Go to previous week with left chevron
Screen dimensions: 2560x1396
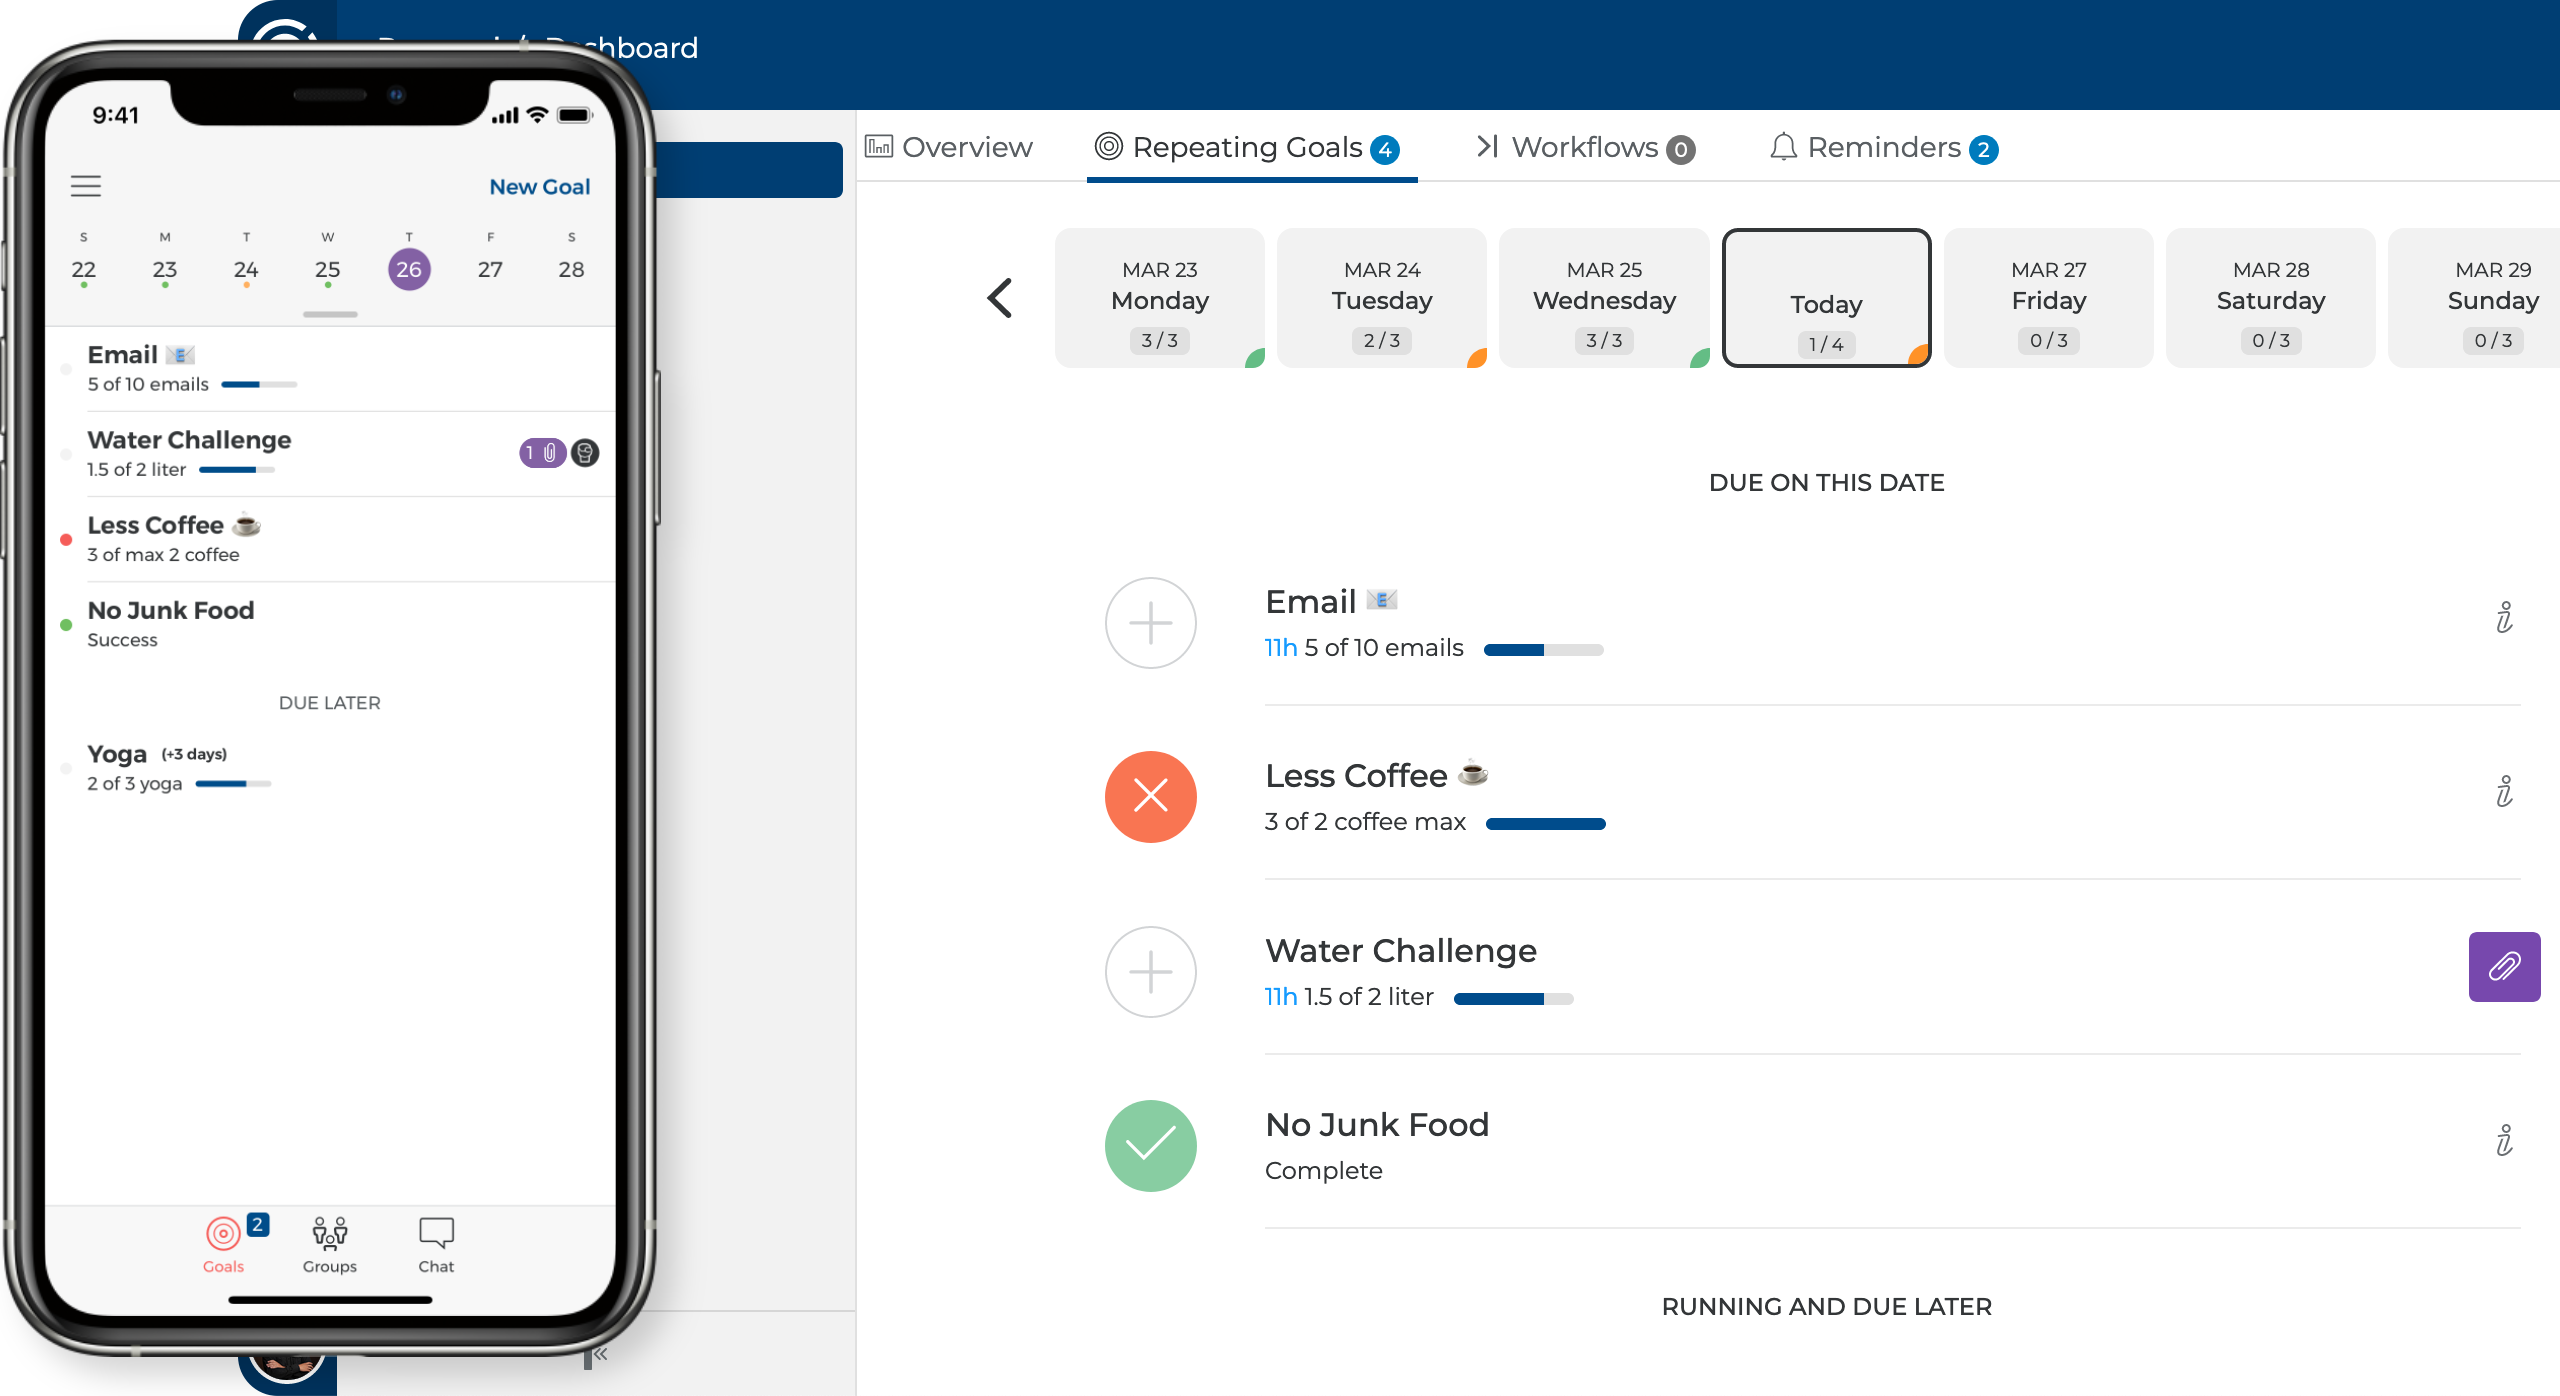point(1000,298)
